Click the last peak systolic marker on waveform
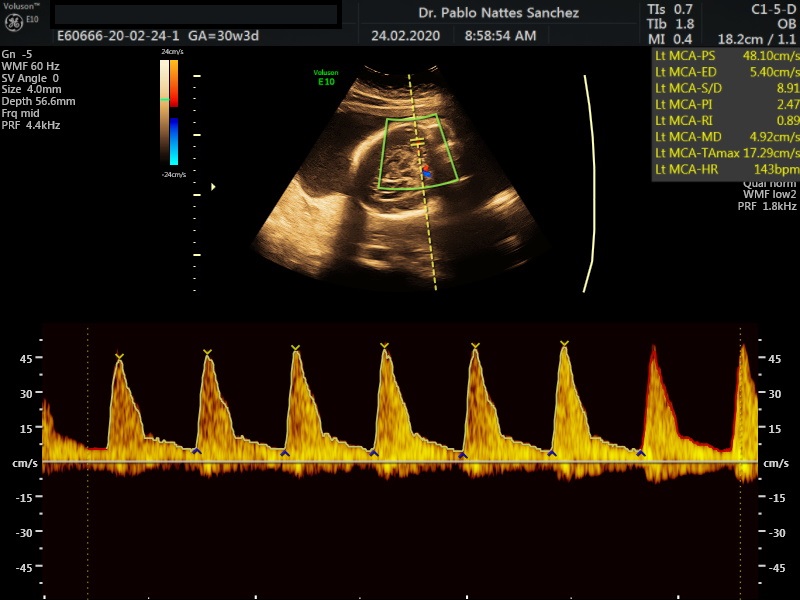800x600 pixels. (x=564, y=345)
